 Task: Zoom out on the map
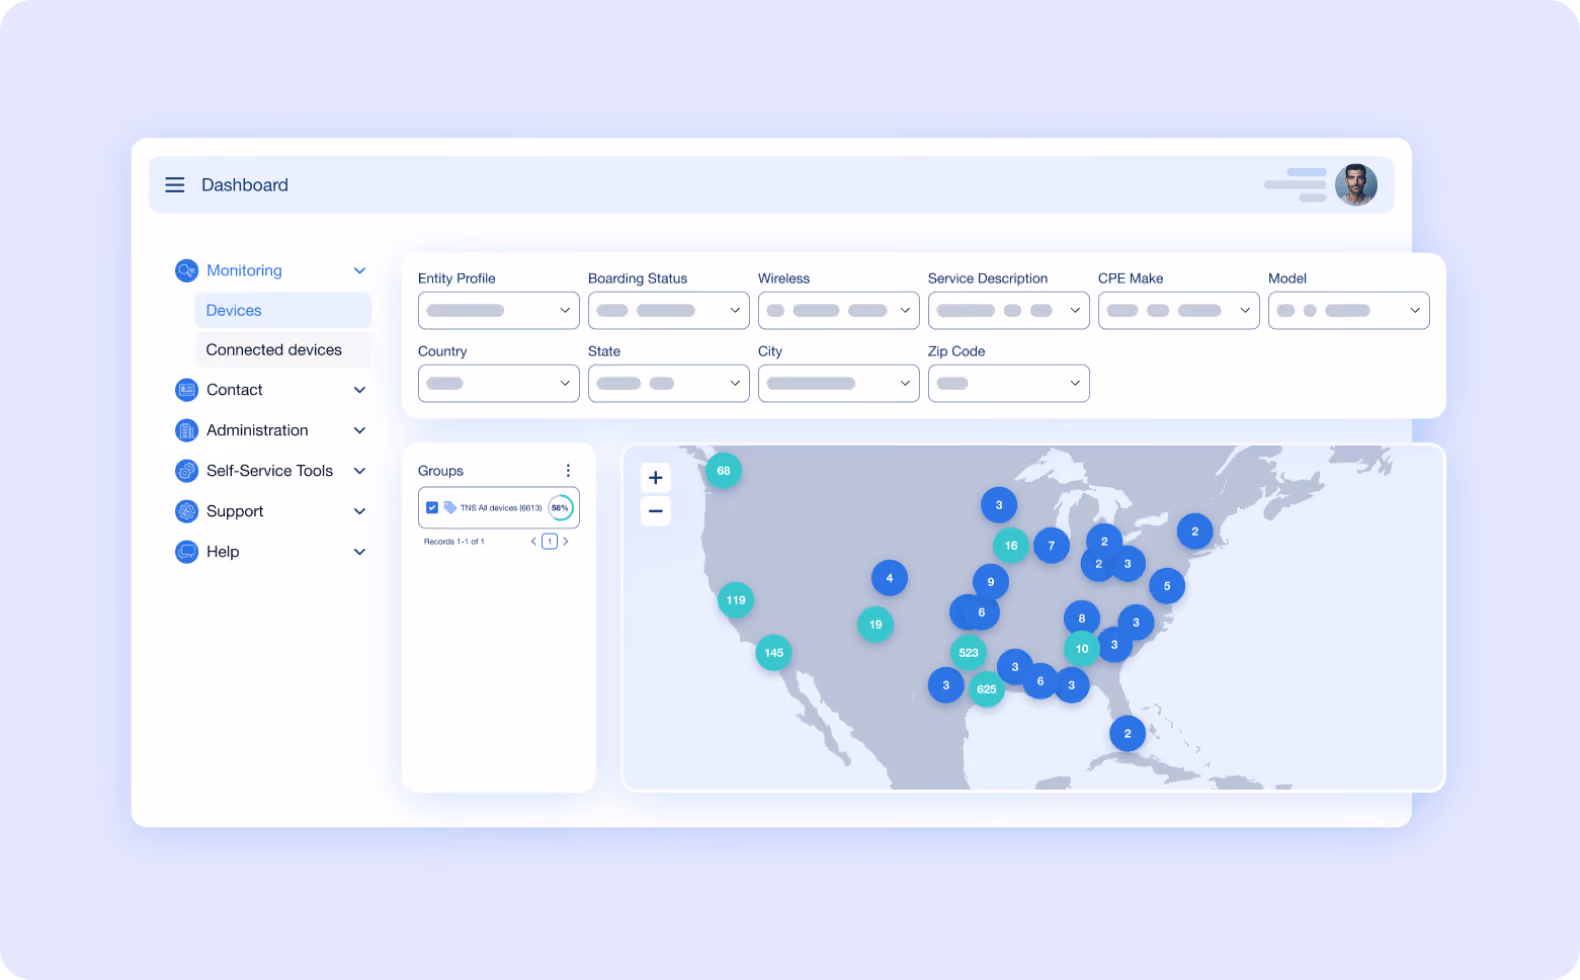point(656,512)
